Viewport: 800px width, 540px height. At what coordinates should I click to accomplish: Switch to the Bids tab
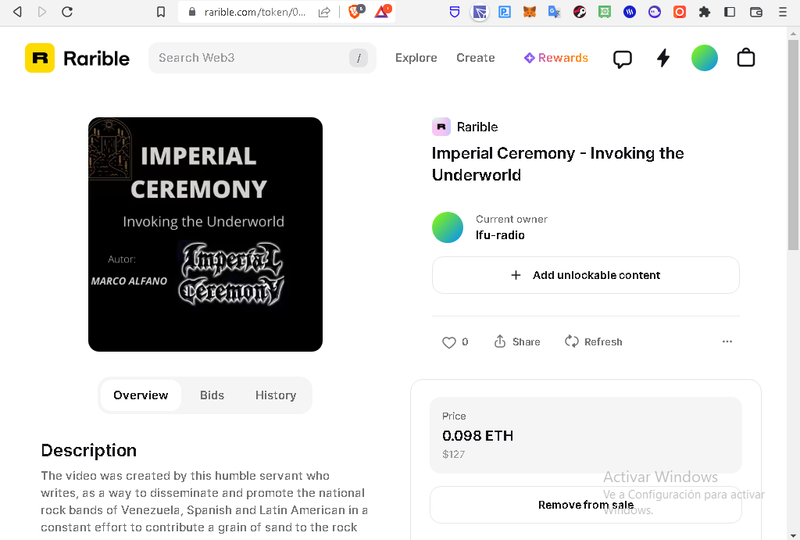point(212,395)
